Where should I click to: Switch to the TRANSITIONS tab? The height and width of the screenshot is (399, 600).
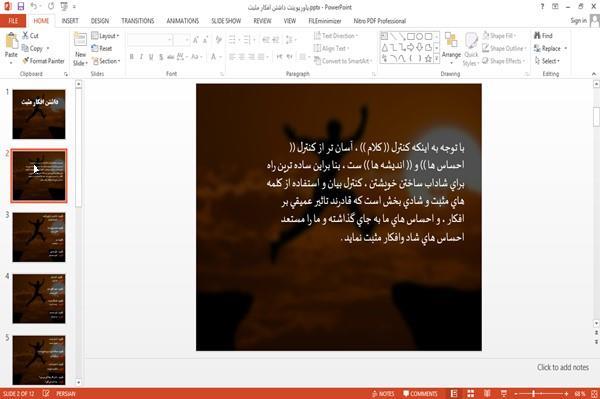(138, 21)
